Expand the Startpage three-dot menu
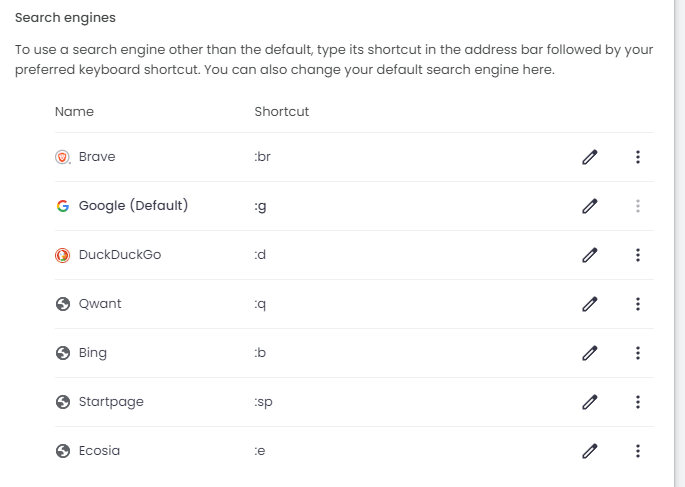This screenshot has height=487, width=685. tap(638, 402)
